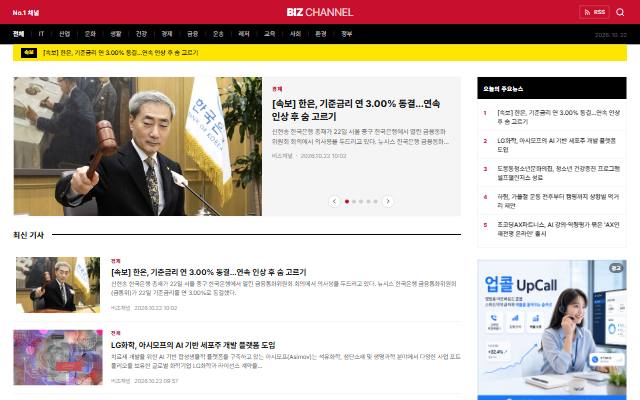Viewport: 640px width, 400px height.
Task: Click the 오늘의 주요뉴스 sidebar heading
Action: coord(503,89)
